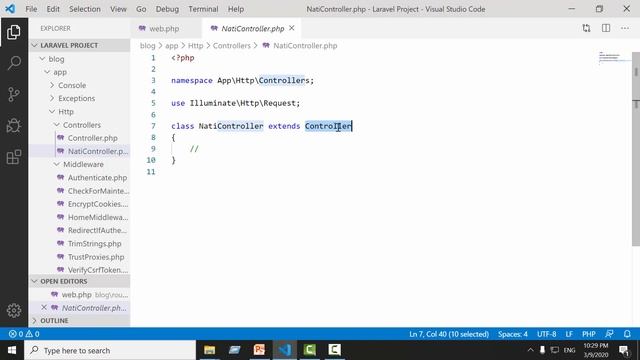Open the View menu

click(118, 9)
